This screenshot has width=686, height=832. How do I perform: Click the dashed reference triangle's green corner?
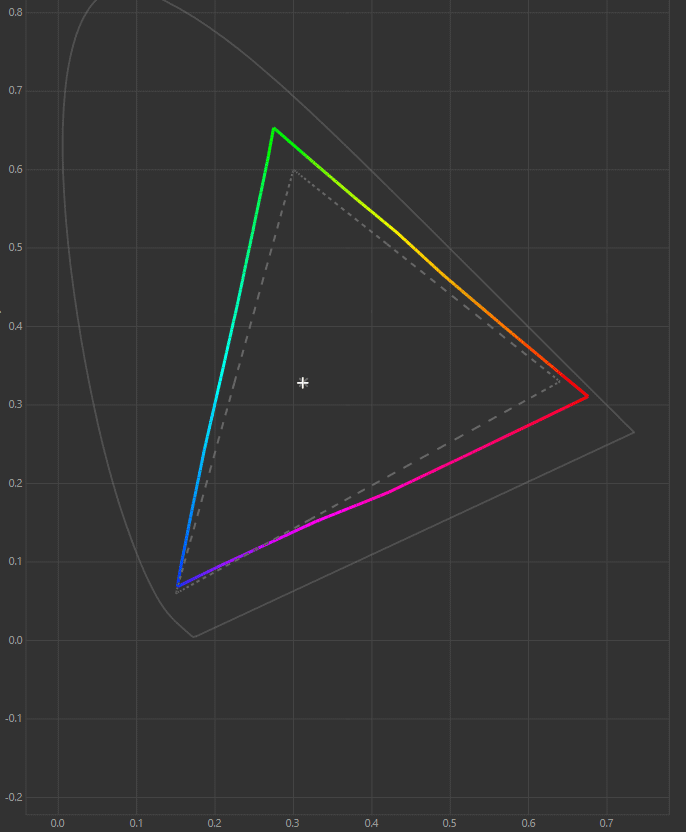(293, 170)
